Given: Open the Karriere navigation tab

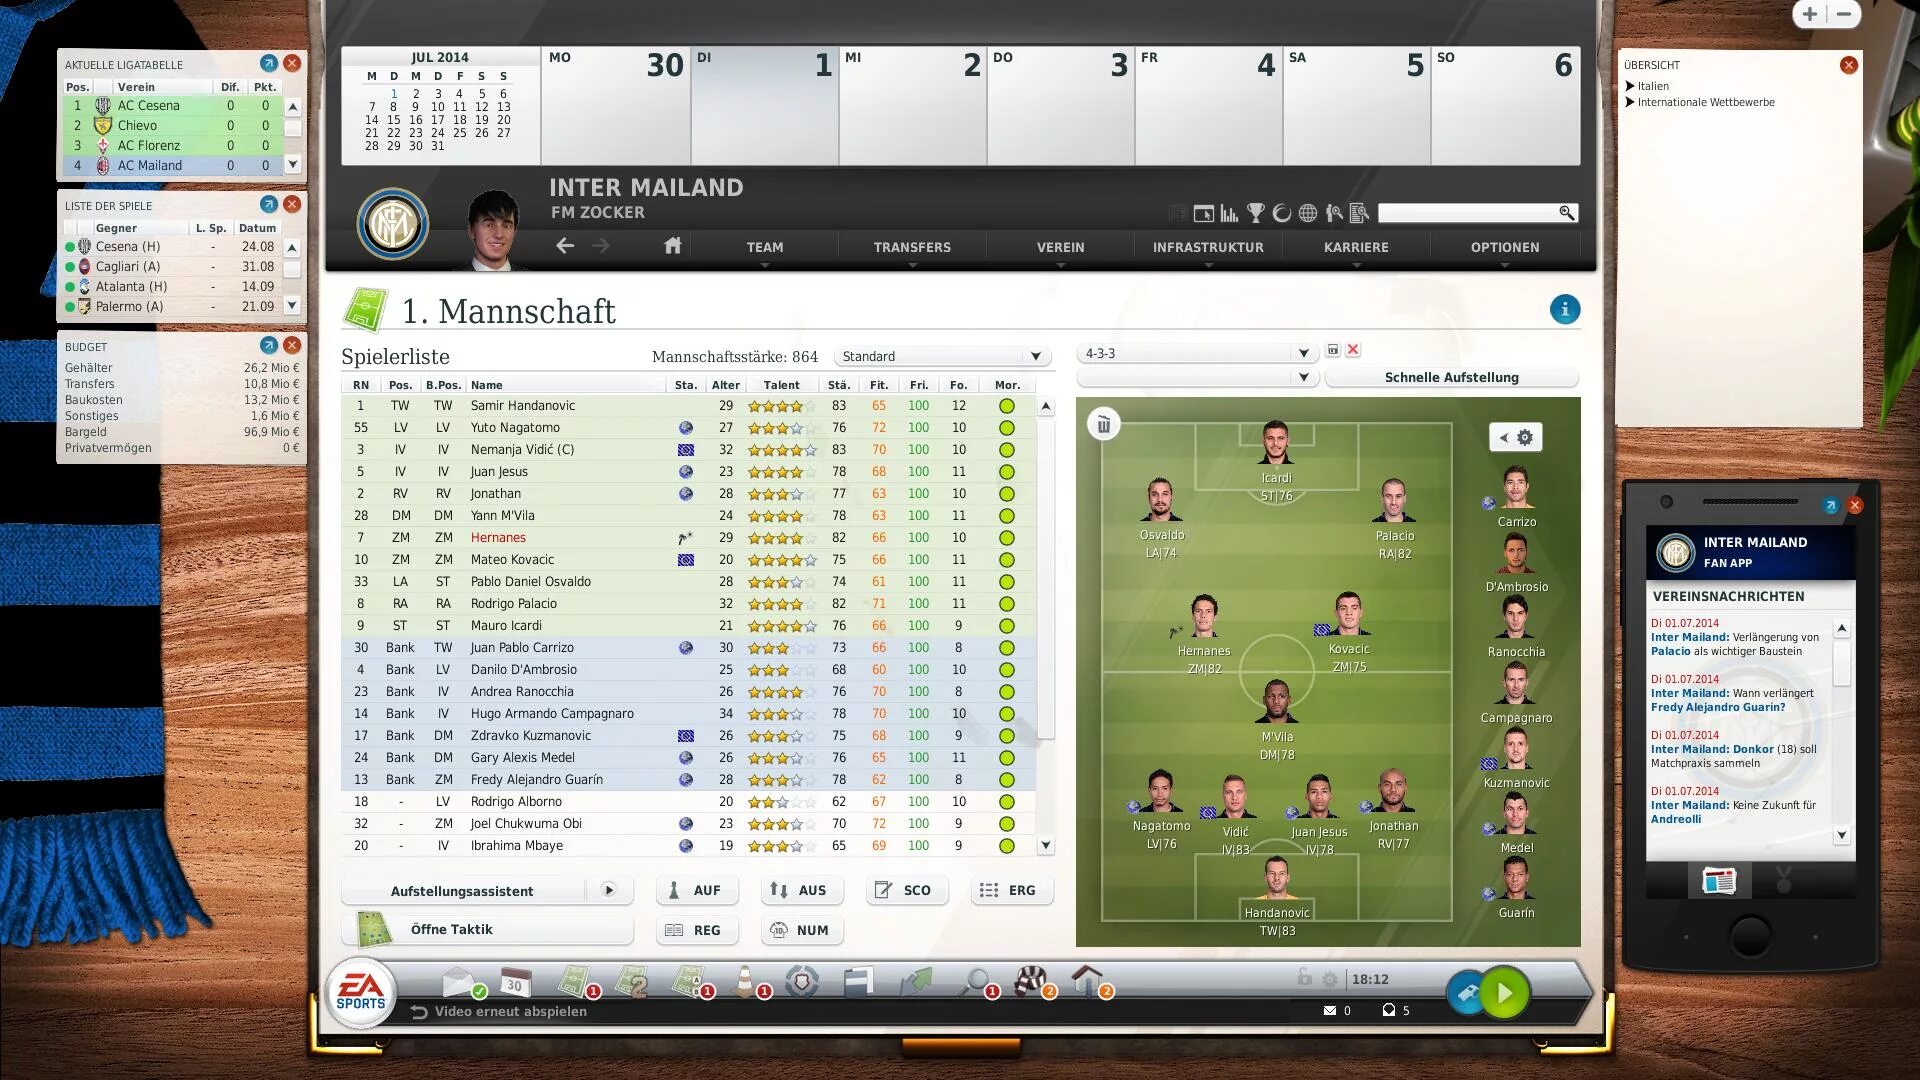Looking at the screenshot, I should [1356, 247].
